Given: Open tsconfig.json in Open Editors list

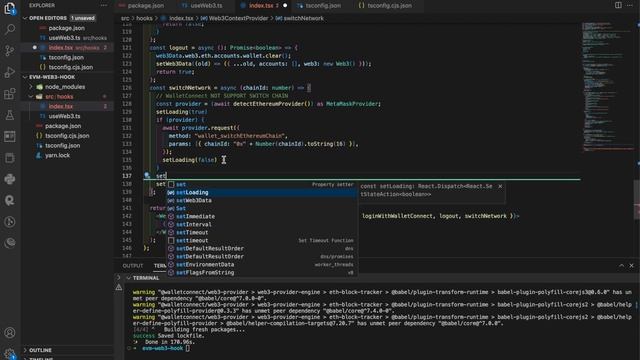Looking at the screenshot, I should coord(66,57).
